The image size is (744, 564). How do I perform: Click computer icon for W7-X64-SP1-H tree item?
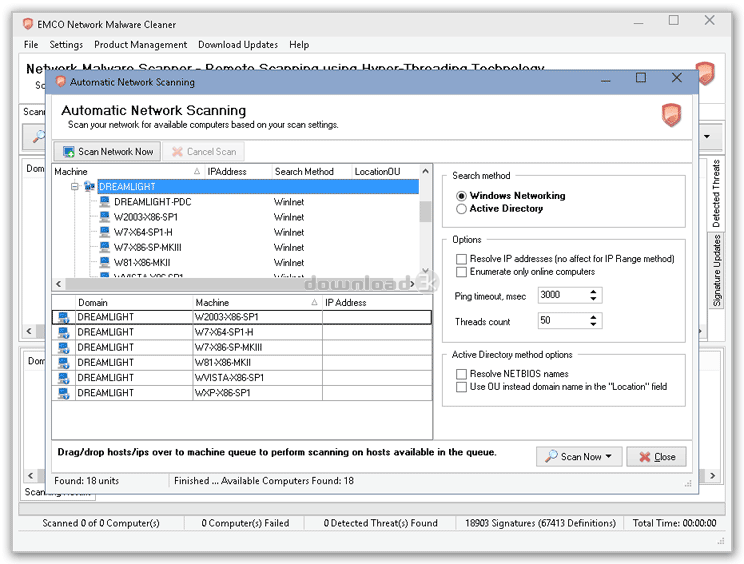tap(104, 232)
